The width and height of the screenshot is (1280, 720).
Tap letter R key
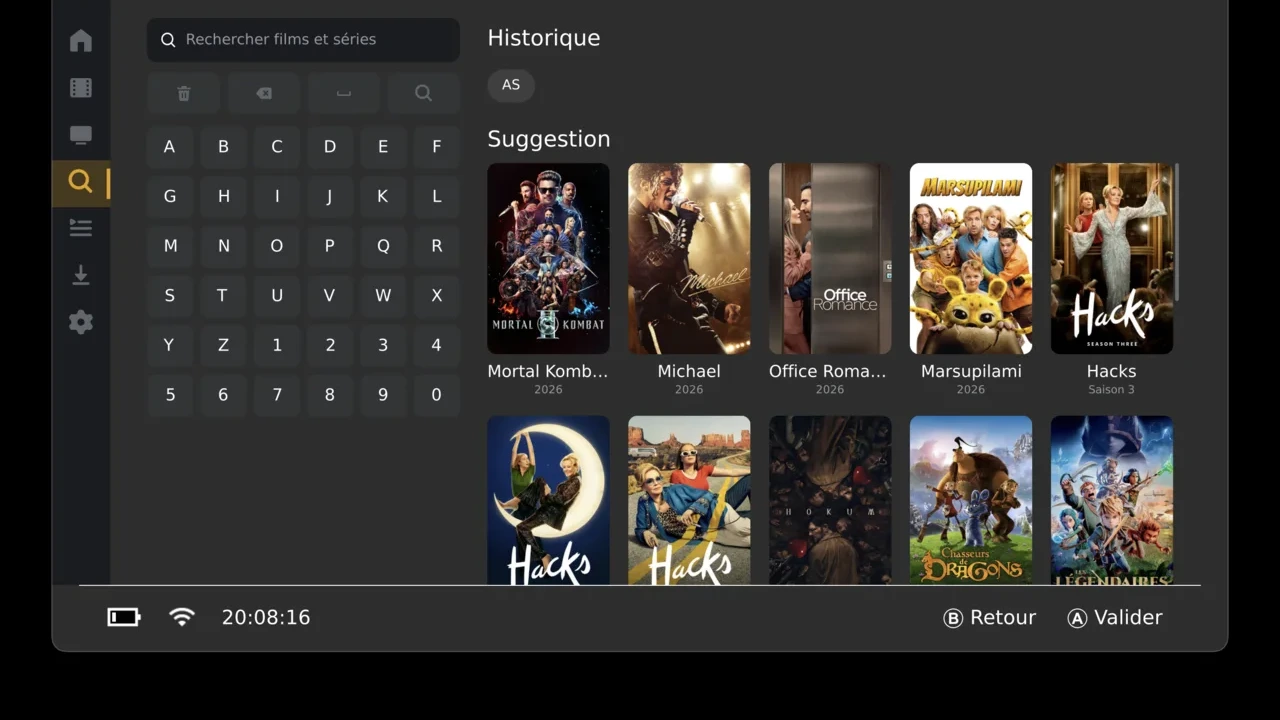click(x=437, y=246)
